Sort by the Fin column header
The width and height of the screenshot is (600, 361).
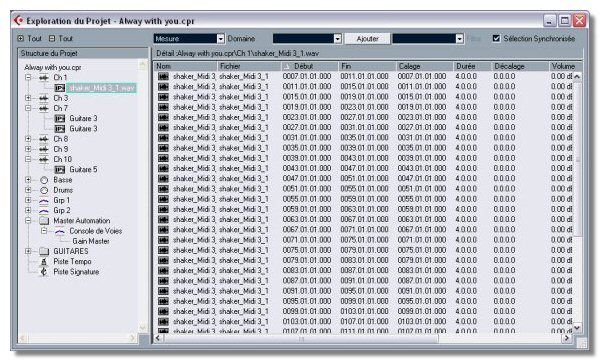coord(367,67)
